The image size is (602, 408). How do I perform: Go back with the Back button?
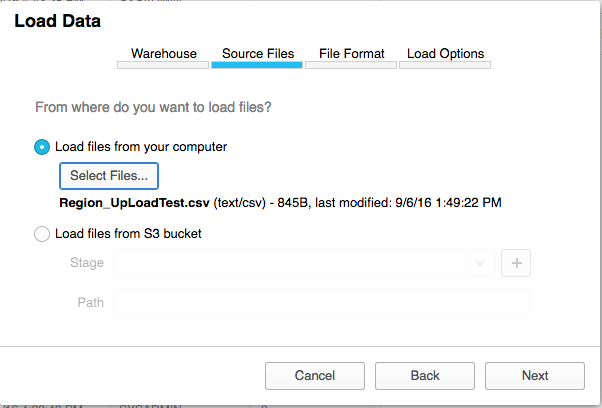(x=425, y=376)
